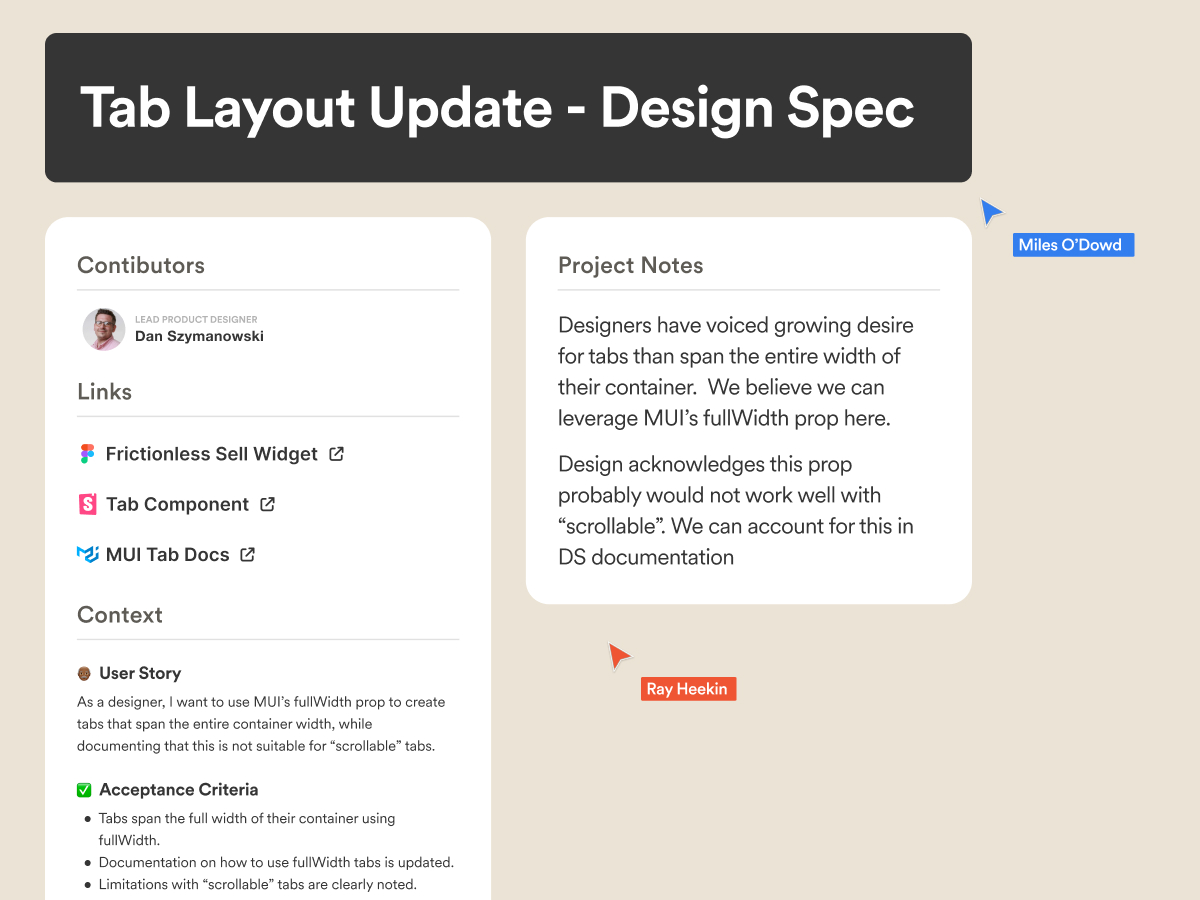The width and height of the screenshot is (1200, 900).
Task: Click the Project Notes heading
Action: point(630,265)
